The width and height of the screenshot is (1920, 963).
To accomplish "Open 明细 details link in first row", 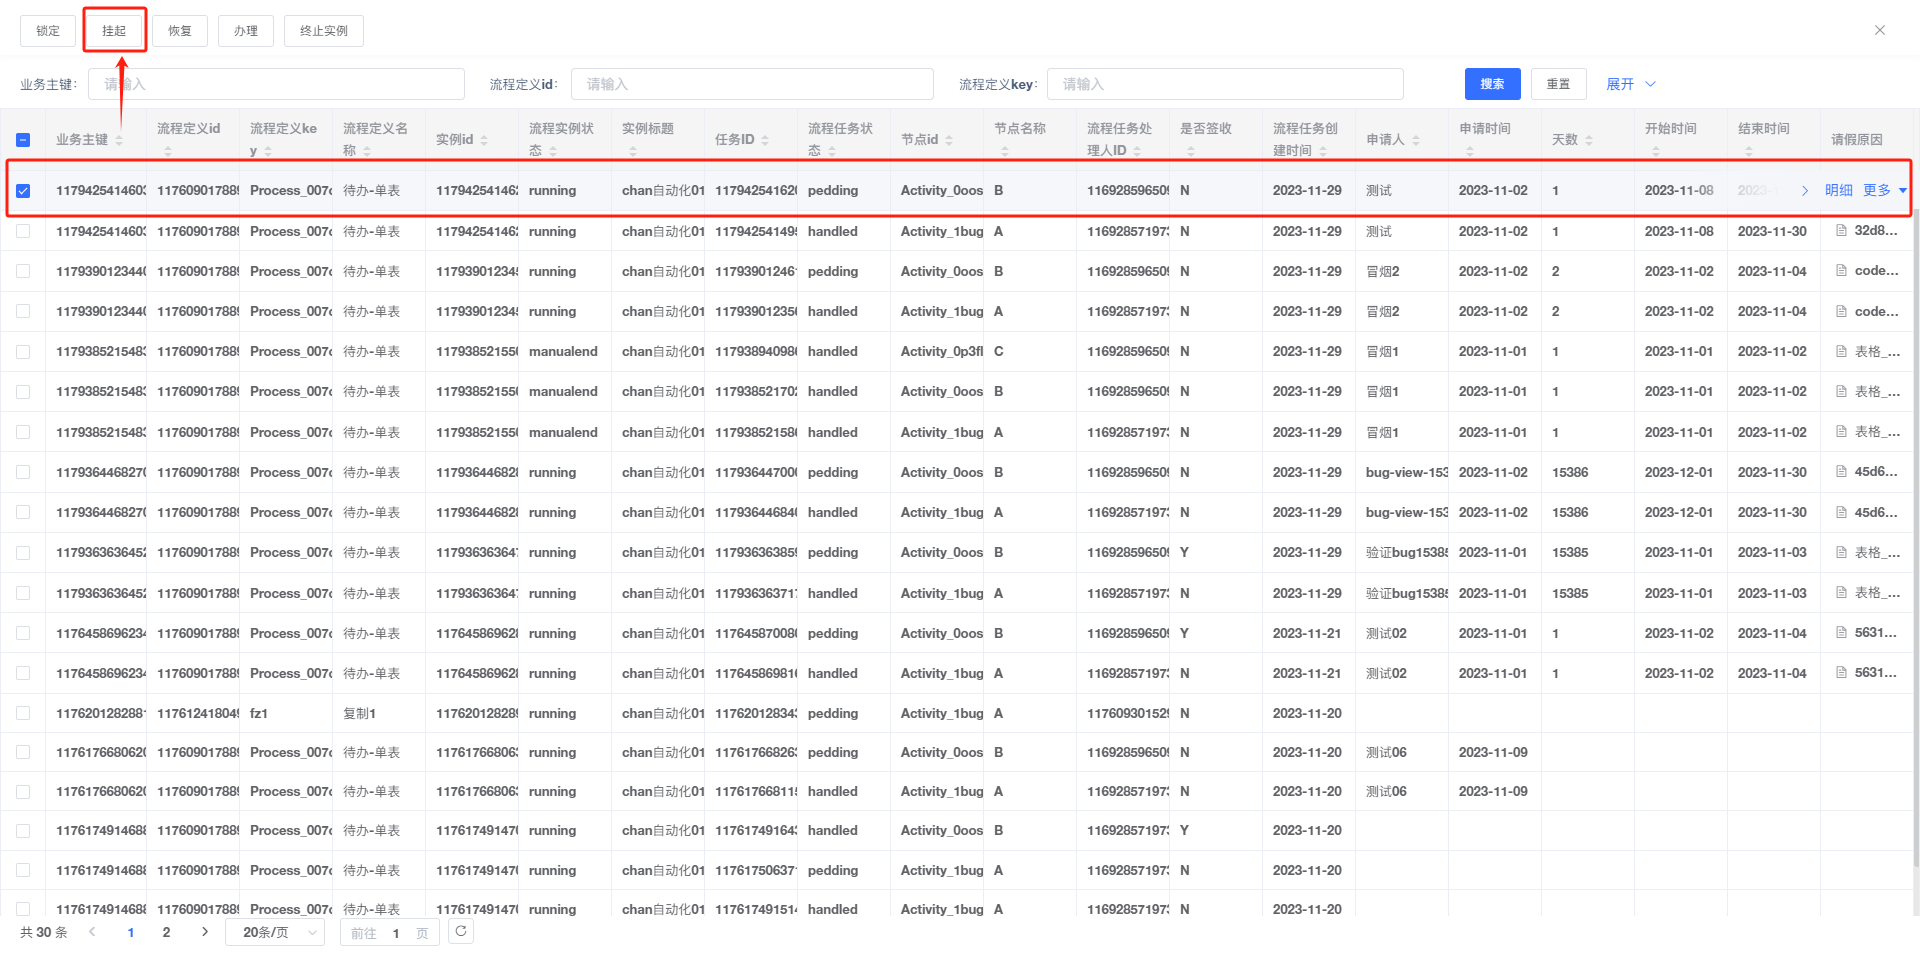I will (1838, 190).
